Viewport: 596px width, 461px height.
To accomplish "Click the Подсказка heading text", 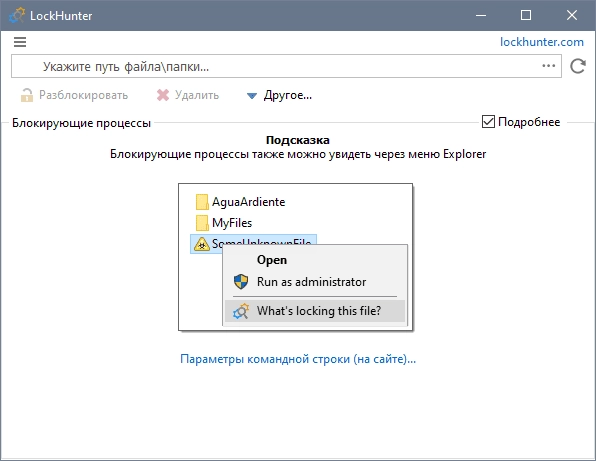I will (298, 140).
